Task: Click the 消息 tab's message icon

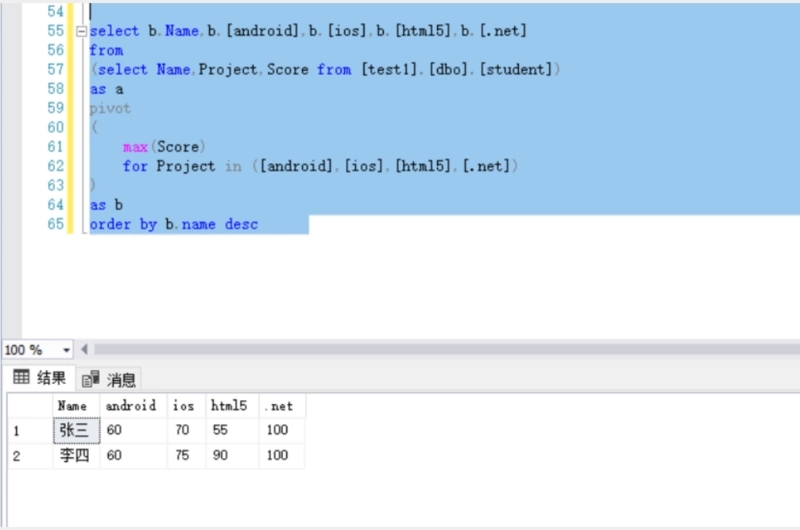Action: coord(91,379)
